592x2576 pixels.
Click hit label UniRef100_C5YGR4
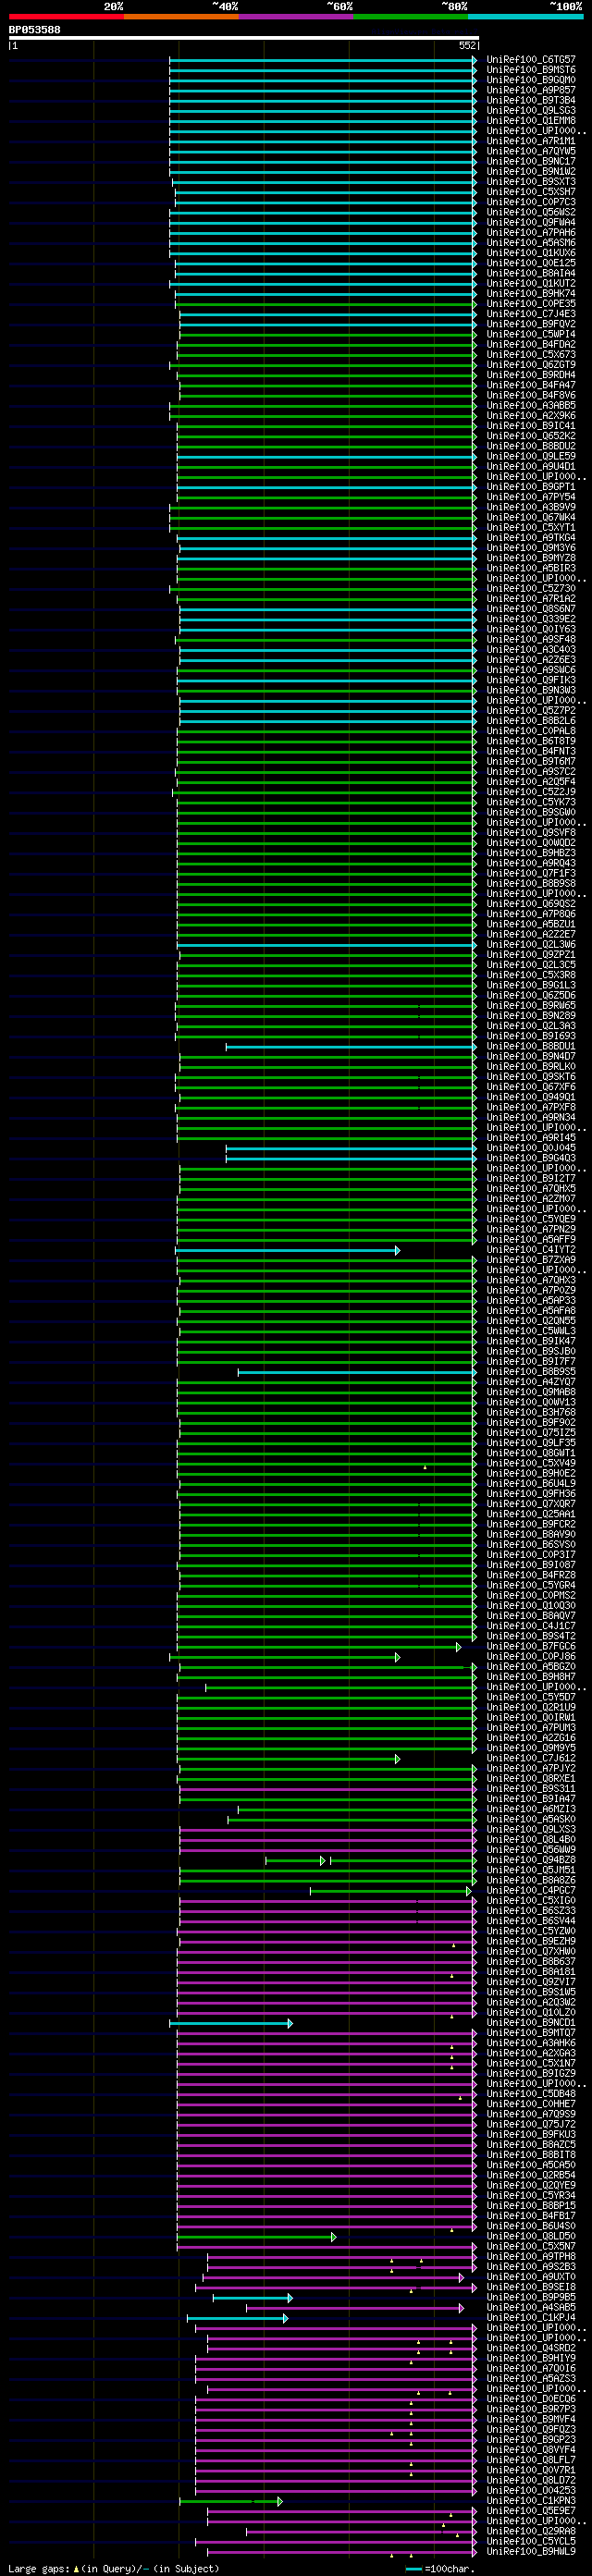pyautogui.click(x=531, y=1586)
